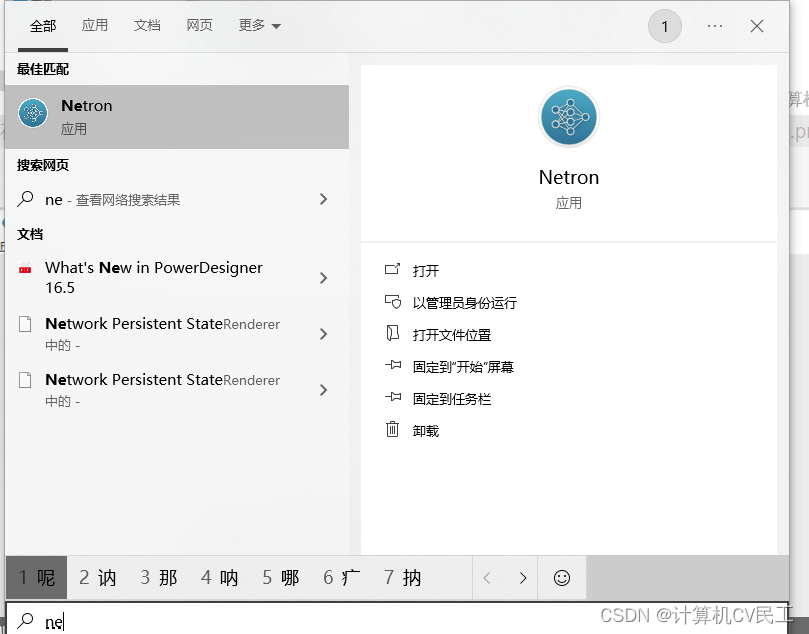
Task: Click the first 'Network Persistent State' document result
Action: (160, 333)
